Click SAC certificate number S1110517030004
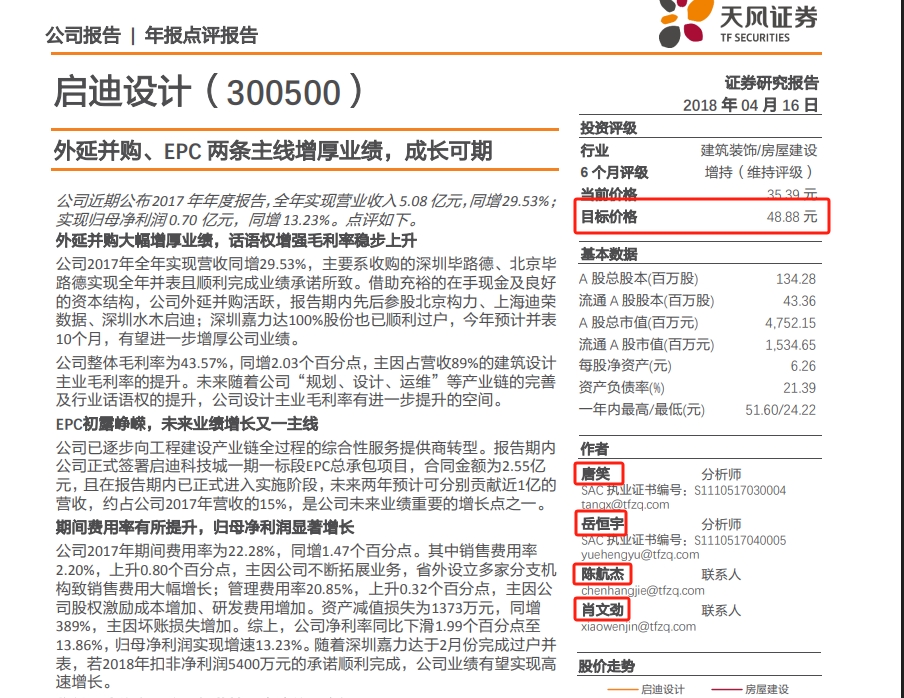This screenshot has height=698, width=904. click(740, 491)
